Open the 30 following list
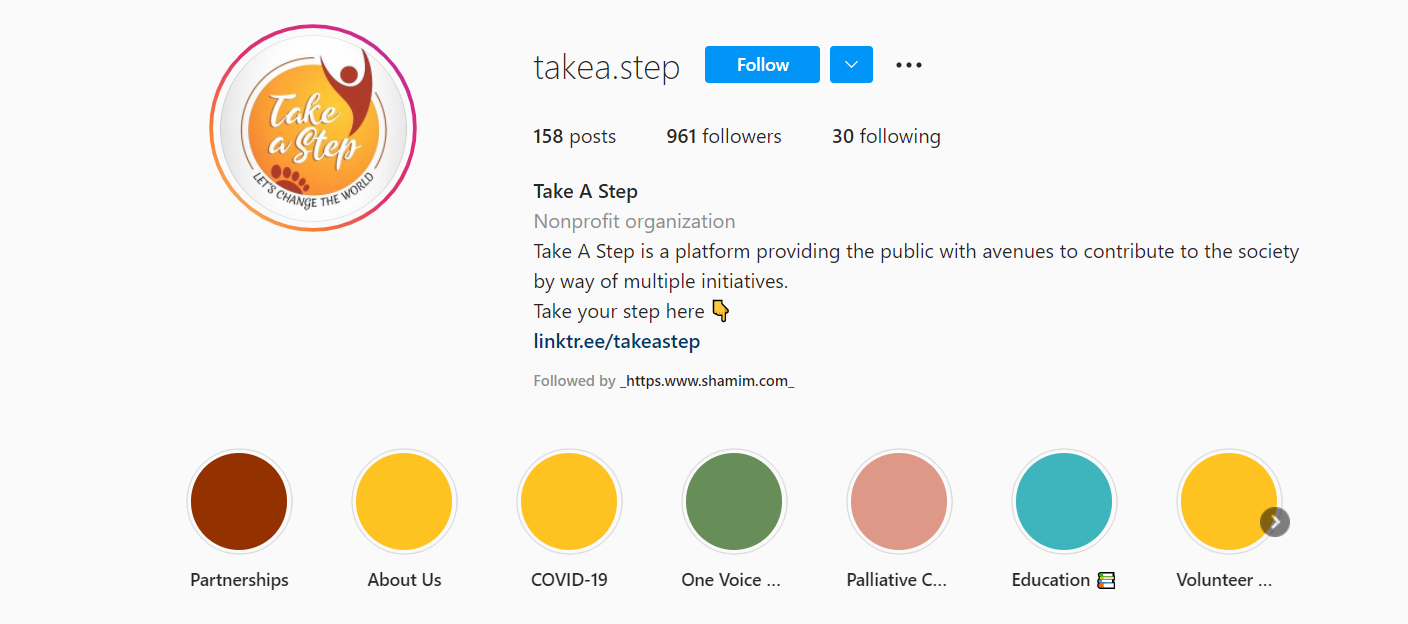Image resolution: width=1408 pixels, height=624 pixels. tap(886, 137)
